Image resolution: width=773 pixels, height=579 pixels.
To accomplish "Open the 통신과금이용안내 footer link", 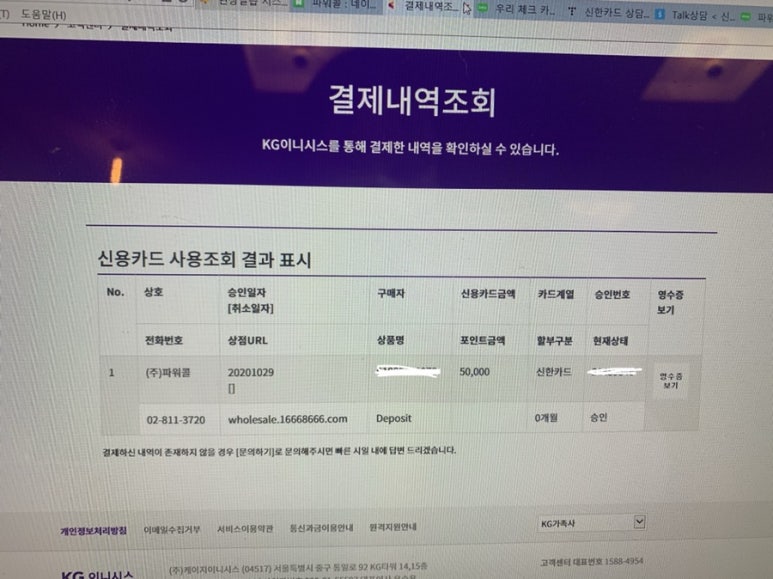I will pyautogui.click(x=321, y=528).
